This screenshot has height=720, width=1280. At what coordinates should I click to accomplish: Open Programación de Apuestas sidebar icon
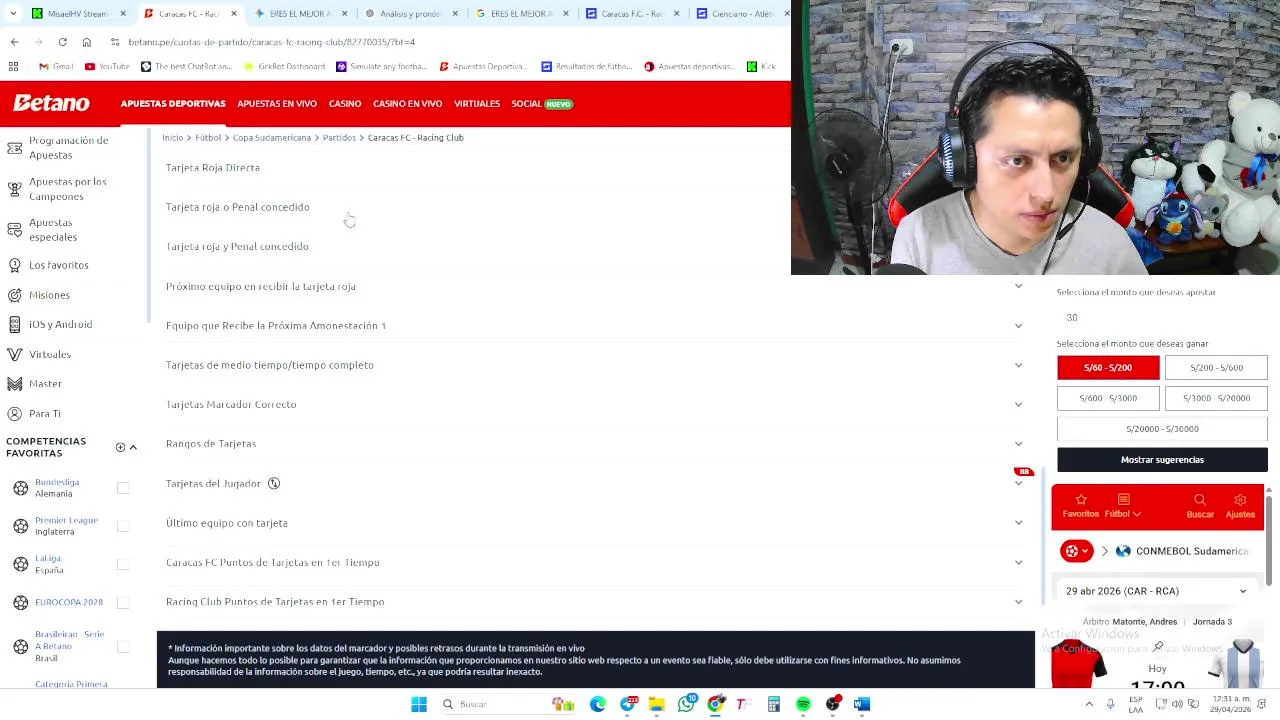pyautogui.click(x=14, y=148)
